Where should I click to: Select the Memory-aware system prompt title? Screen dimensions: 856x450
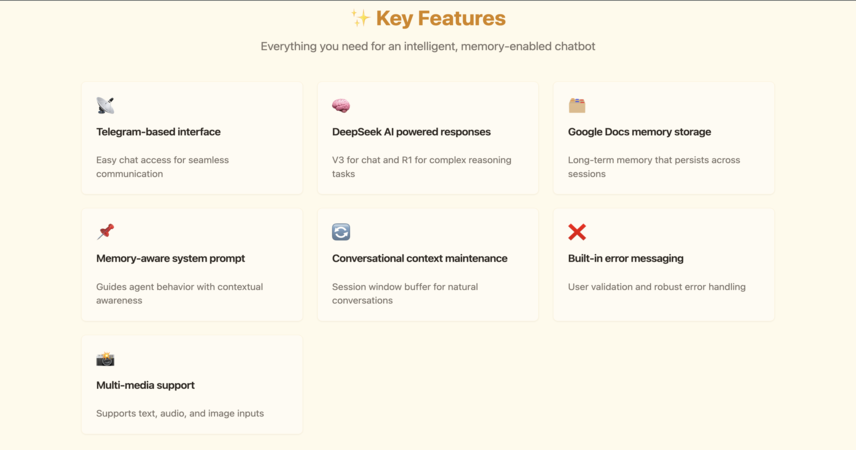click(x=170, y=258)
